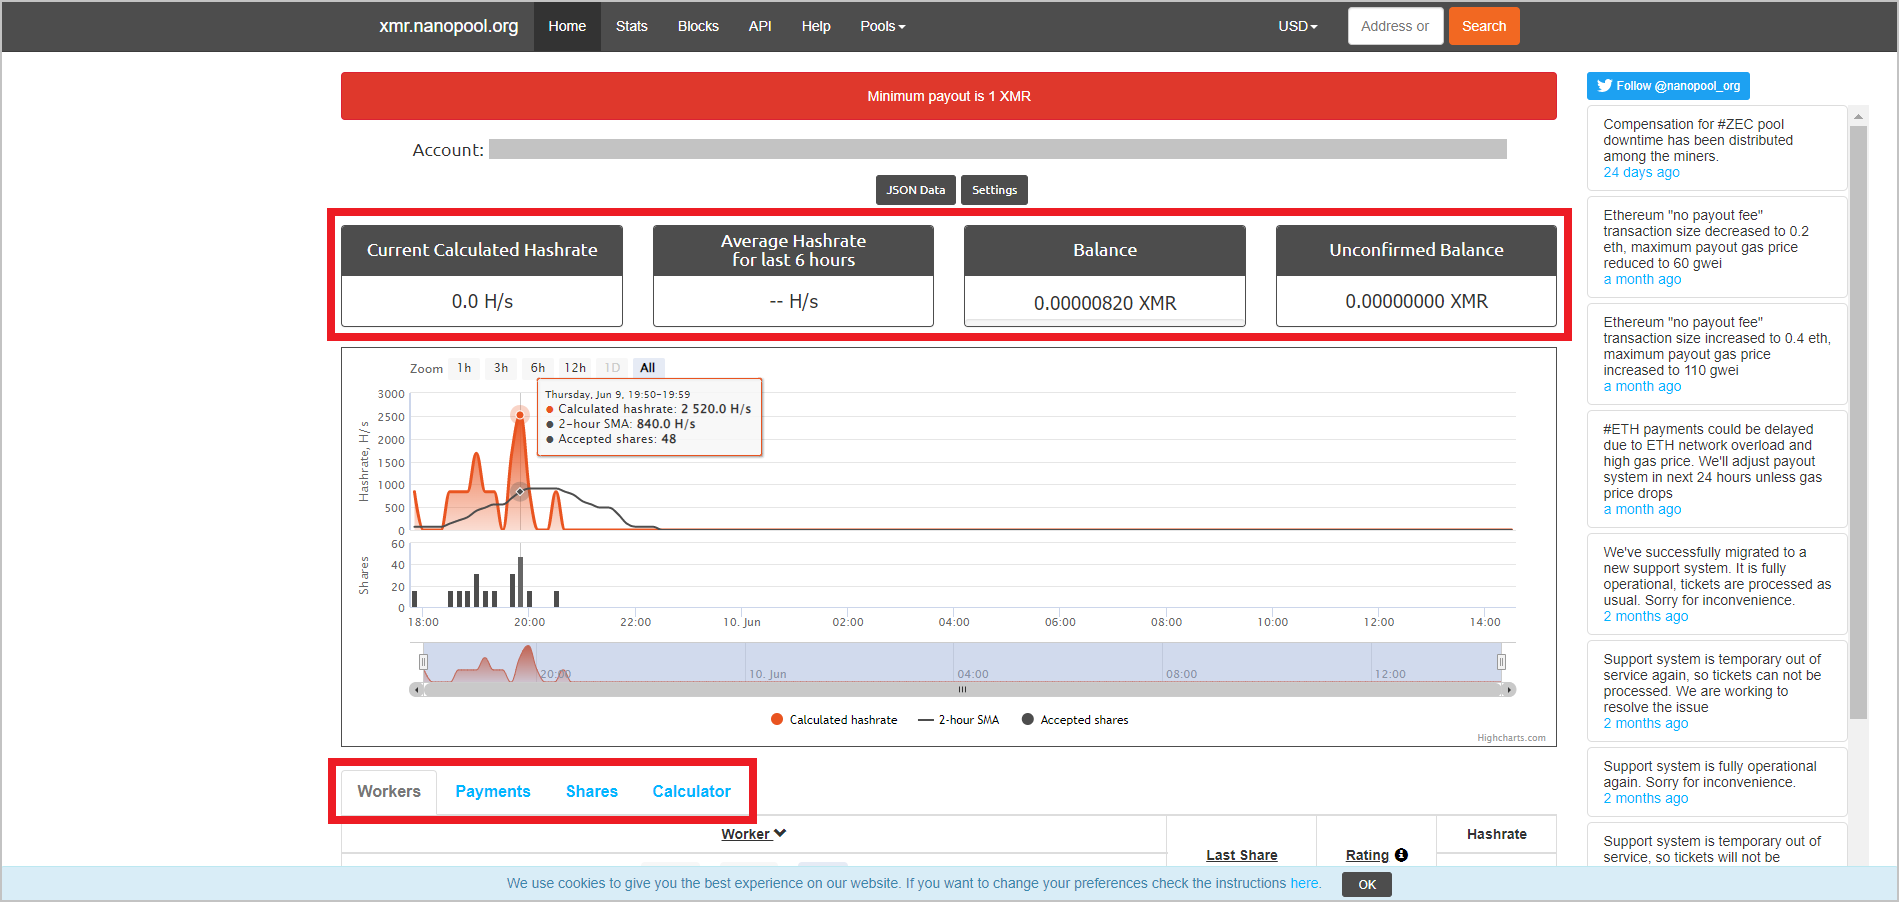
Task: Click the navigator scrollbar right arrow
Action: pyautogui.click(x=1509, y=689)
